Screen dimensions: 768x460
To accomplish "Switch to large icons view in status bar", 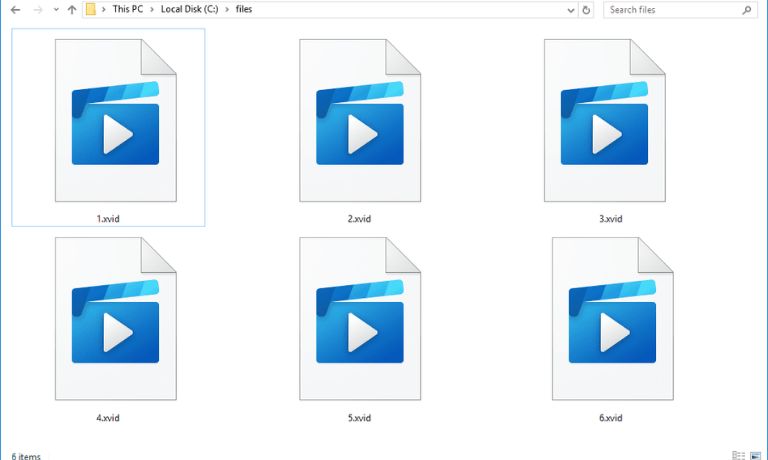I will 756,456.
